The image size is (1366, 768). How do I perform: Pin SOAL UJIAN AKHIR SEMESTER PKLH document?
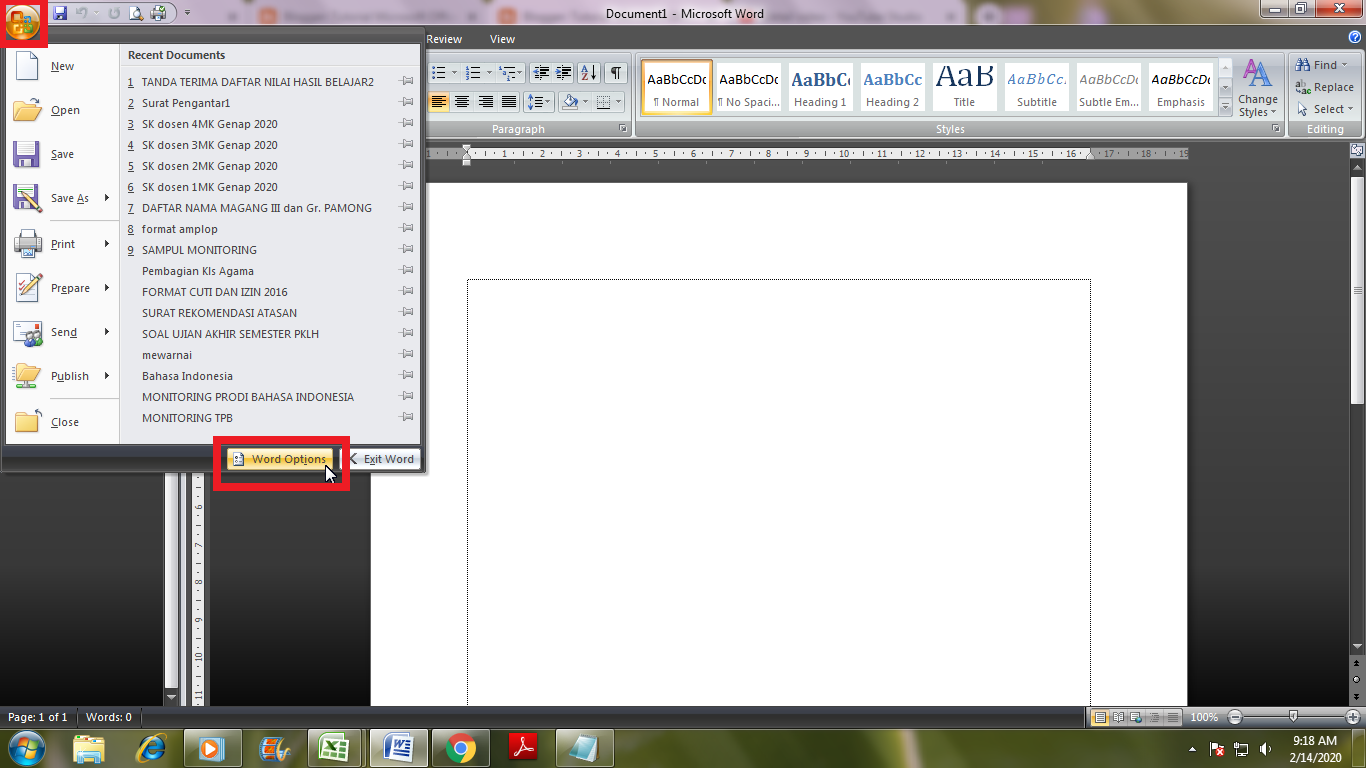tap(407, 334)
